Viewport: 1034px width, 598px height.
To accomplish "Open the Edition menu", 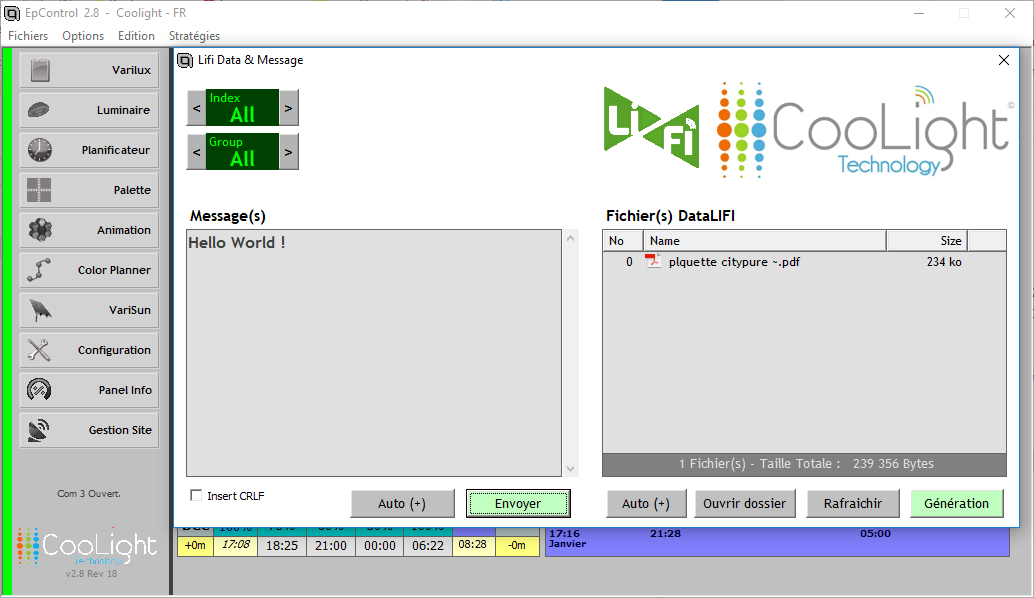I will click(x=137, y=36).
